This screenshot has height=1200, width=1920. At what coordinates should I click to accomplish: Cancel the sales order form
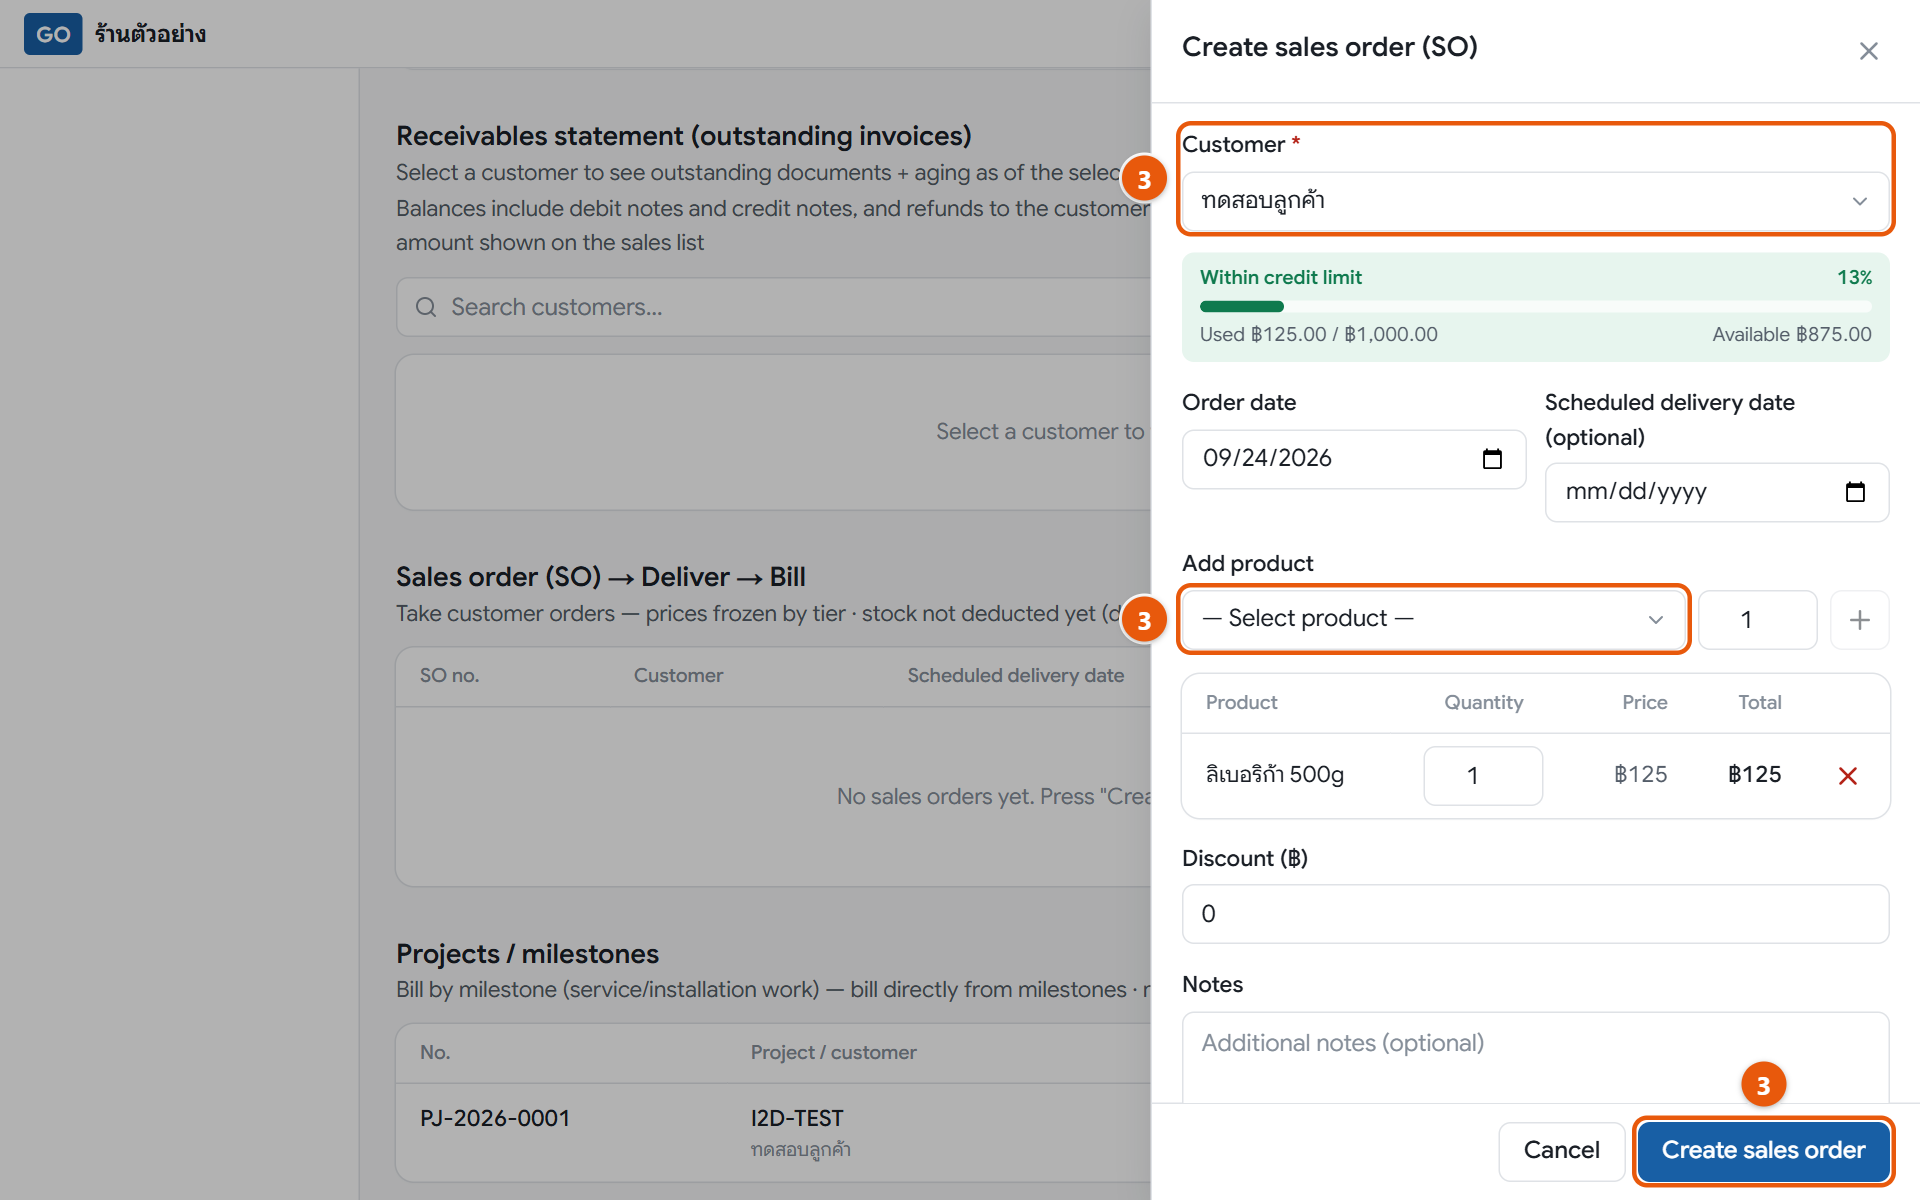pyautogui.click(x=1561, y=1151)
